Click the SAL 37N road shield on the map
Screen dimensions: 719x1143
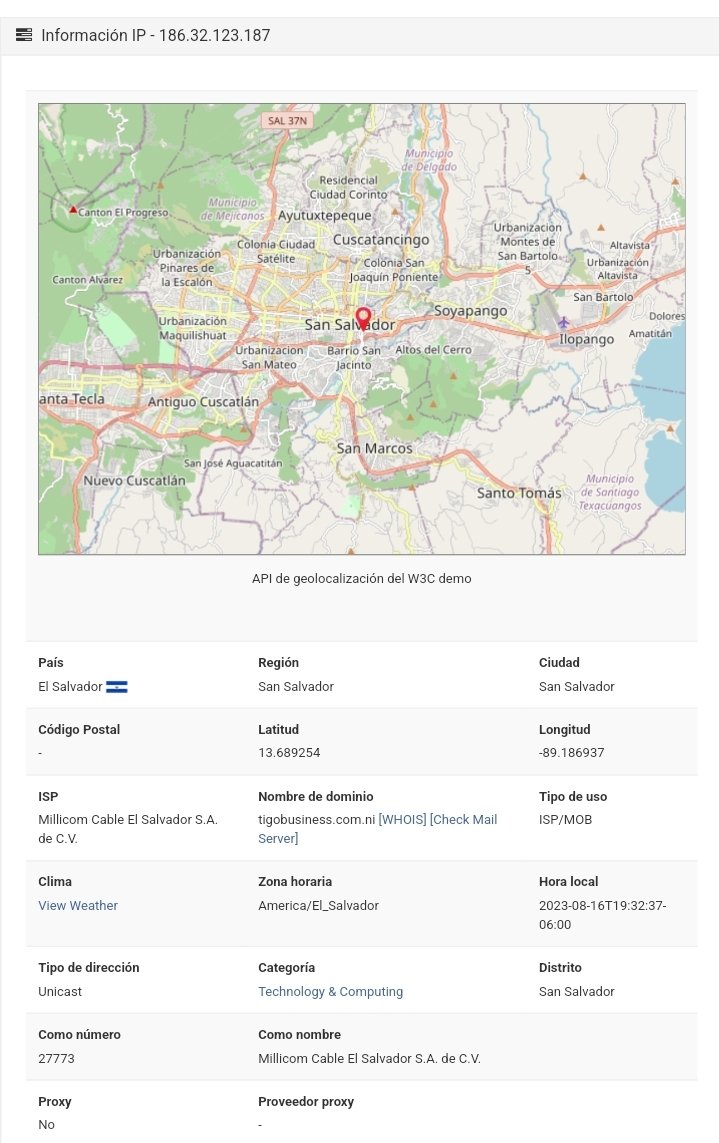pyautogui.click(x=287, y=120)
